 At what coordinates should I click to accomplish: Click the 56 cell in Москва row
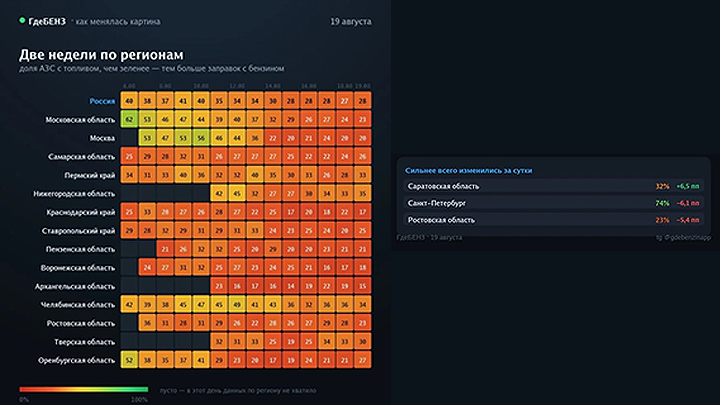pos(201,138)
